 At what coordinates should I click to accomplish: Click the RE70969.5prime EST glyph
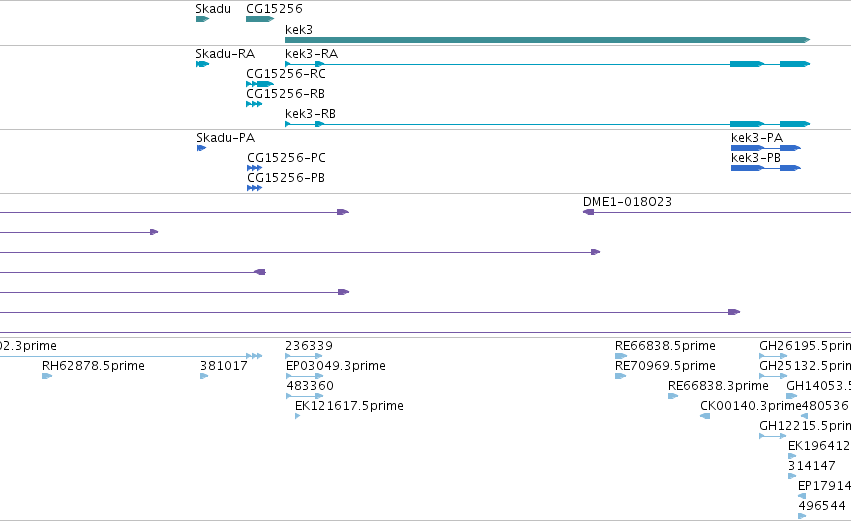[x=620, y=376]
